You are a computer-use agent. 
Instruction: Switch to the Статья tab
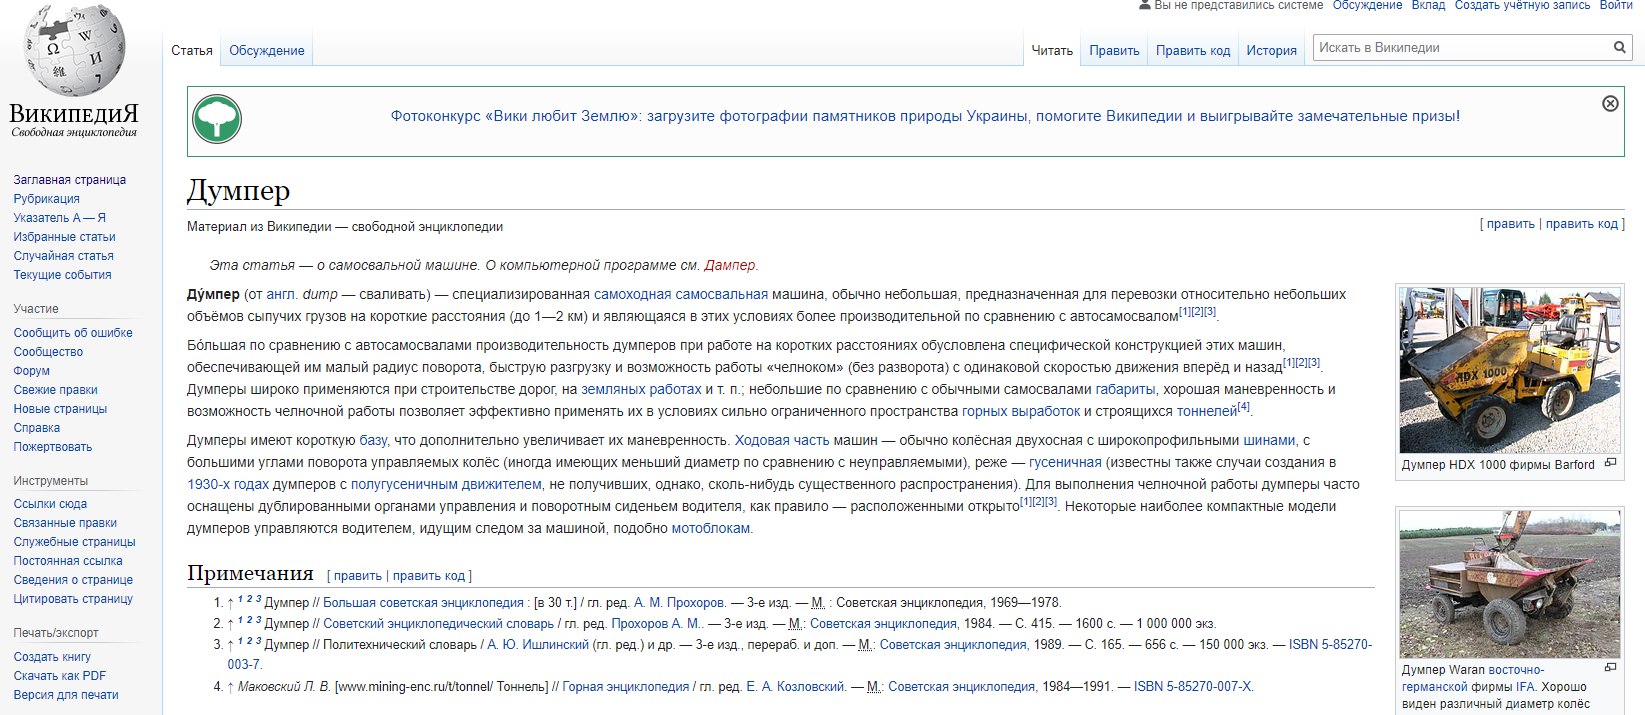(x=192, y=50)
